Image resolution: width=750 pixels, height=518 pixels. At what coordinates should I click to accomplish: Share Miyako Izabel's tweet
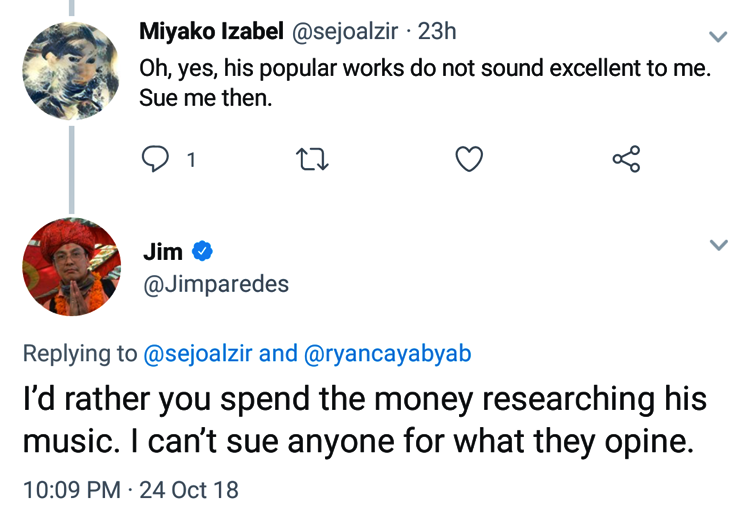[x=625, y=158]
